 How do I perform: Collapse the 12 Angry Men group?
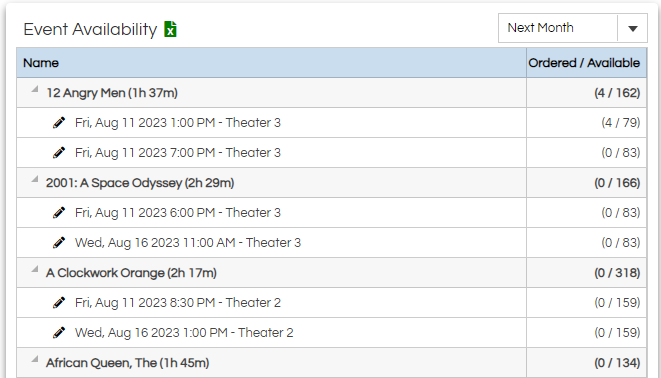[35, 89]
